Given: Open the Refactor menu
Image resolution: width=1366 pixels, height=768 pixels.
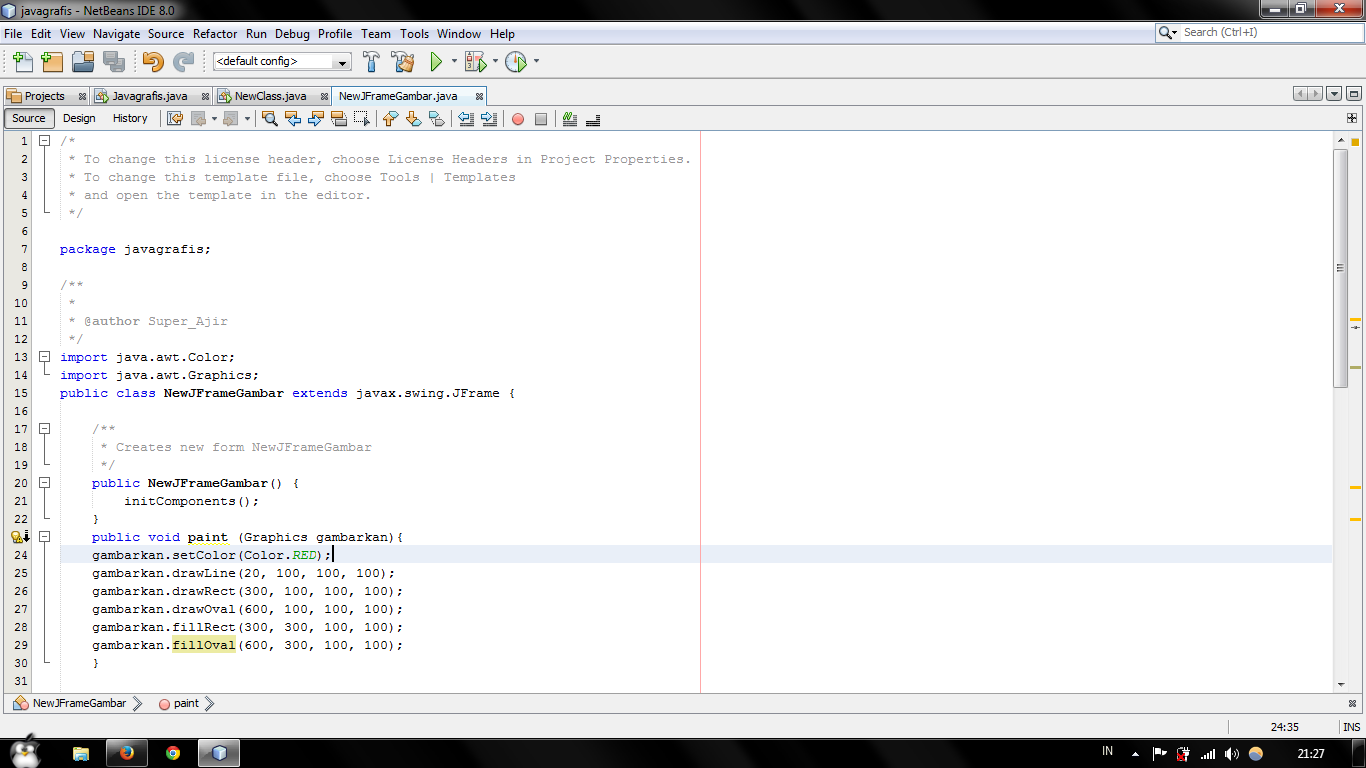Looking at the screenshot, I should click(215, 34).
